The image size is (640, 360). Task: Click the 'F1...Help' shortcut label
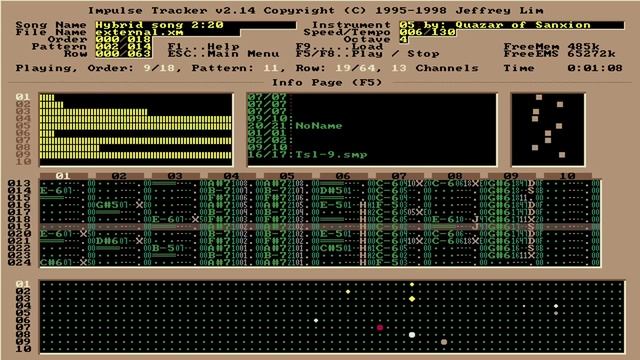pos(204,47)
